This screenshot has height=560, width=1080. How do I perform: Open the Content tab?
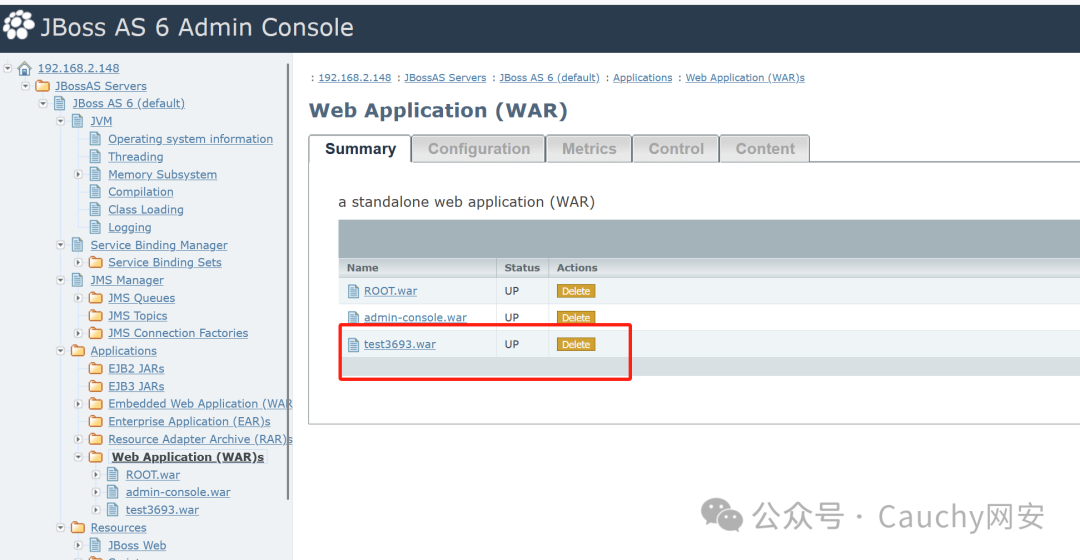765,149
